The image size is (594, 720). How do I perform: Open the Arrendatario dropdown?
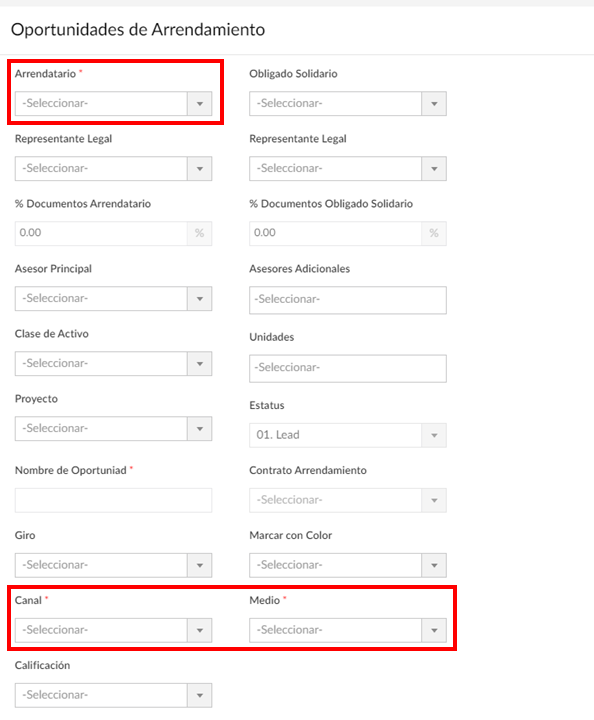pos(113,103)
